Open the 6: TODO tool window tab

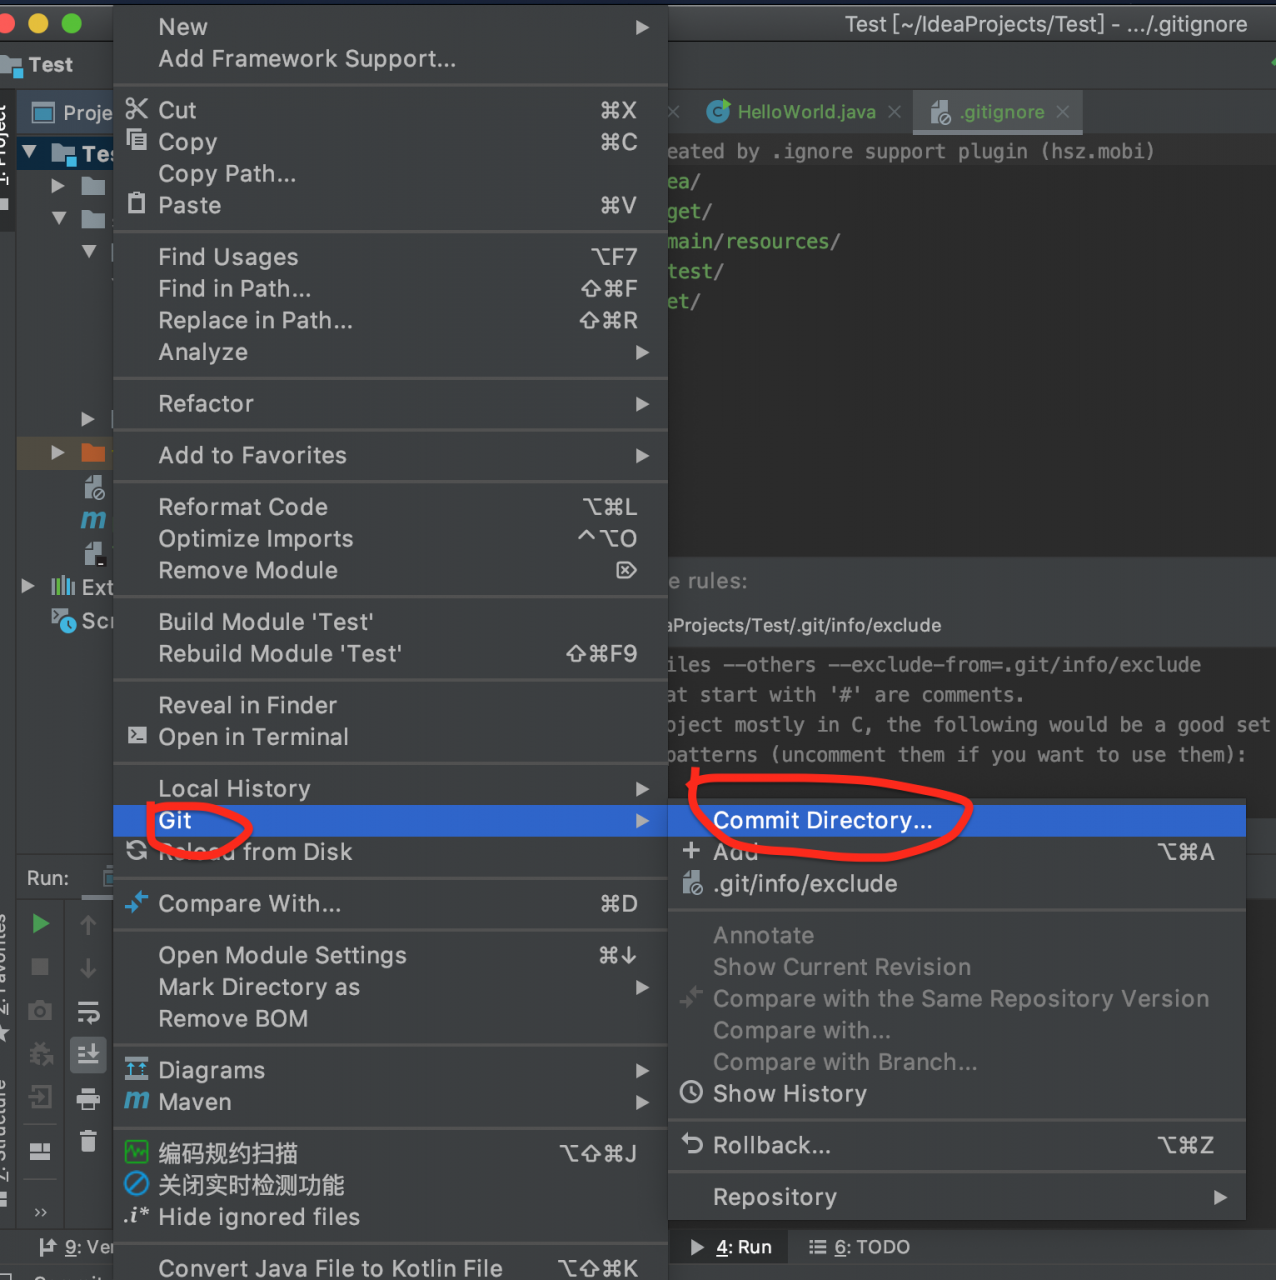coord(860,1247)
